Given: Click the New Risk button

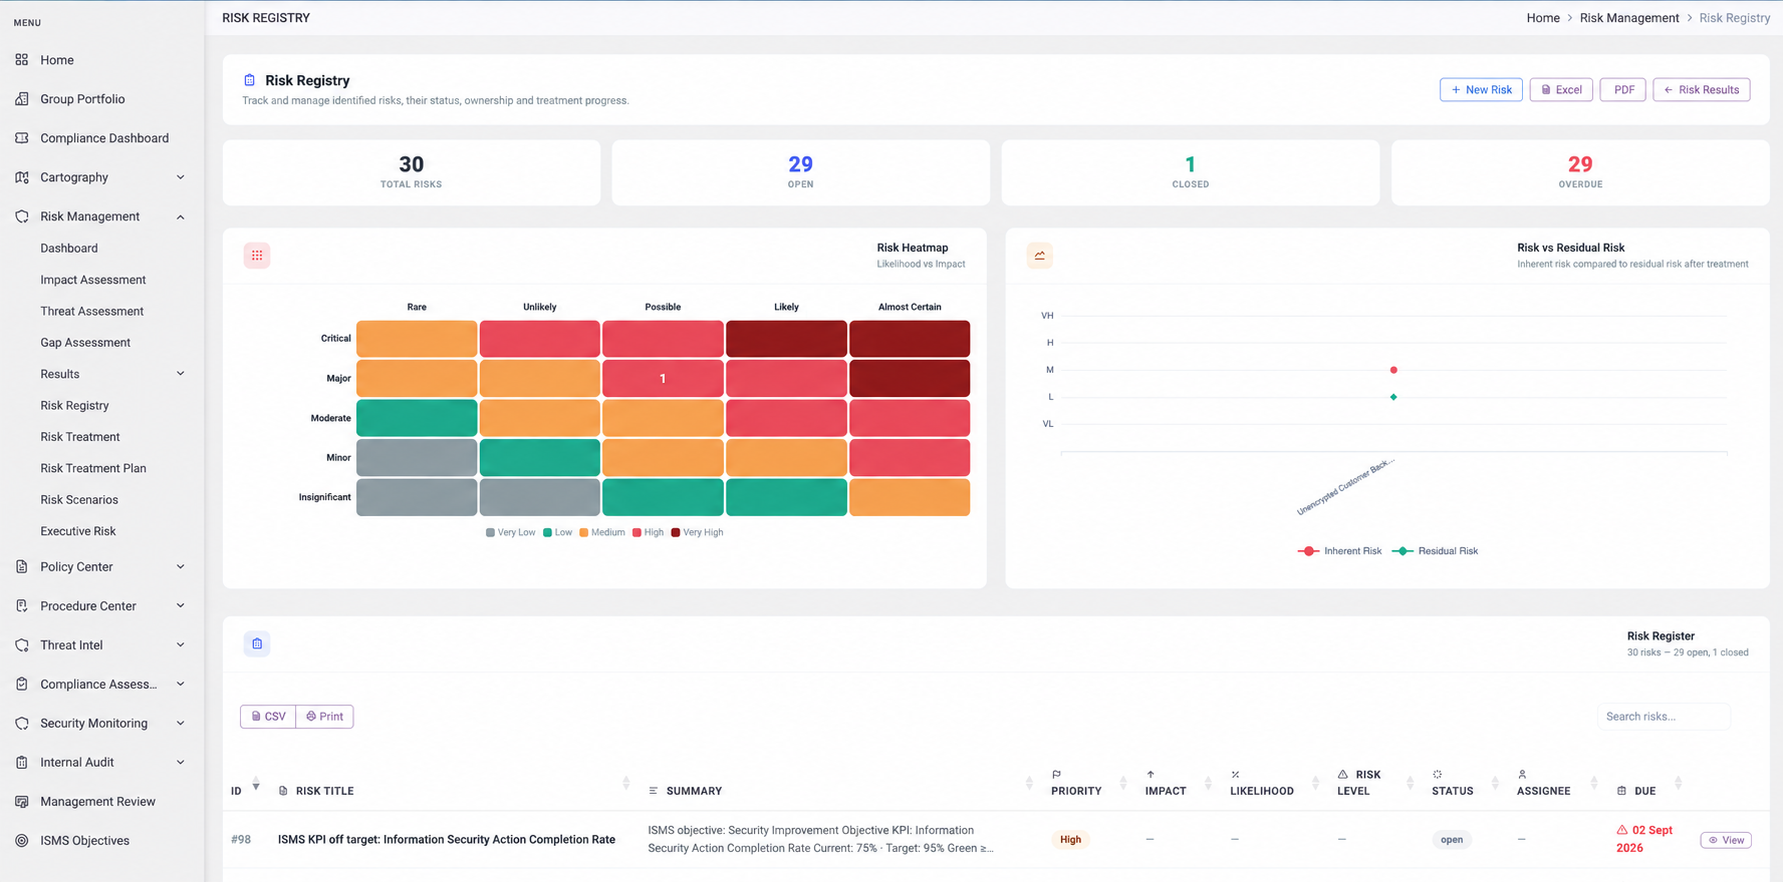Looking at the screenshot, I should point(1481,90).
